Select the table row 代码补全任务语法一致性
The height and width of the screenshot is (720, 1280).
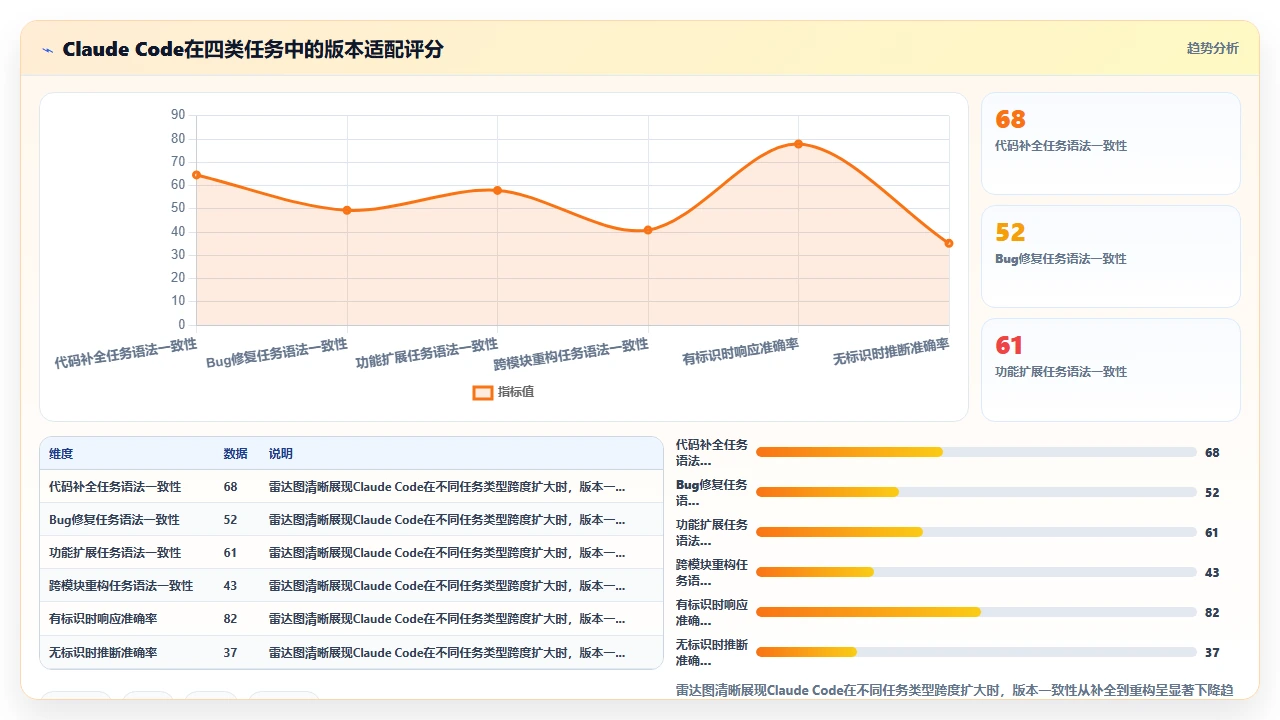351,487
